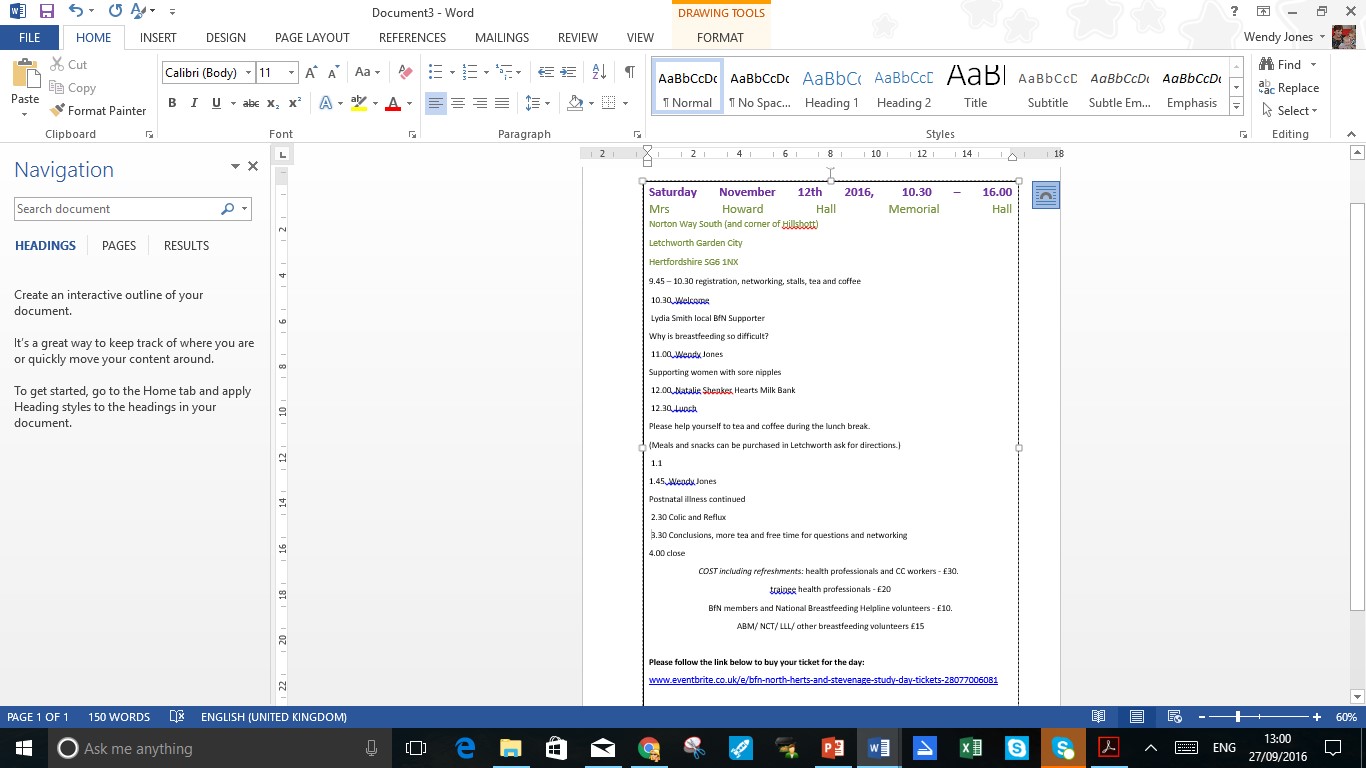Click the zoom slider in status bar

(x=1238, y=717)
